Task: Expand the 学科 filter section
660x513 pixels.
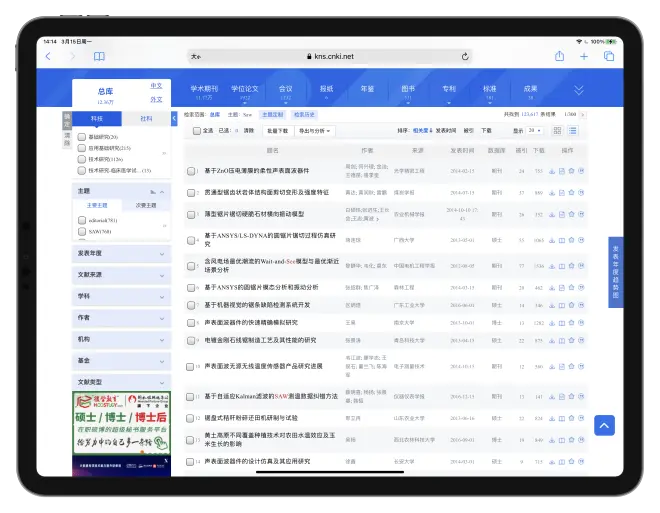Action: click(x=122, y=297)
